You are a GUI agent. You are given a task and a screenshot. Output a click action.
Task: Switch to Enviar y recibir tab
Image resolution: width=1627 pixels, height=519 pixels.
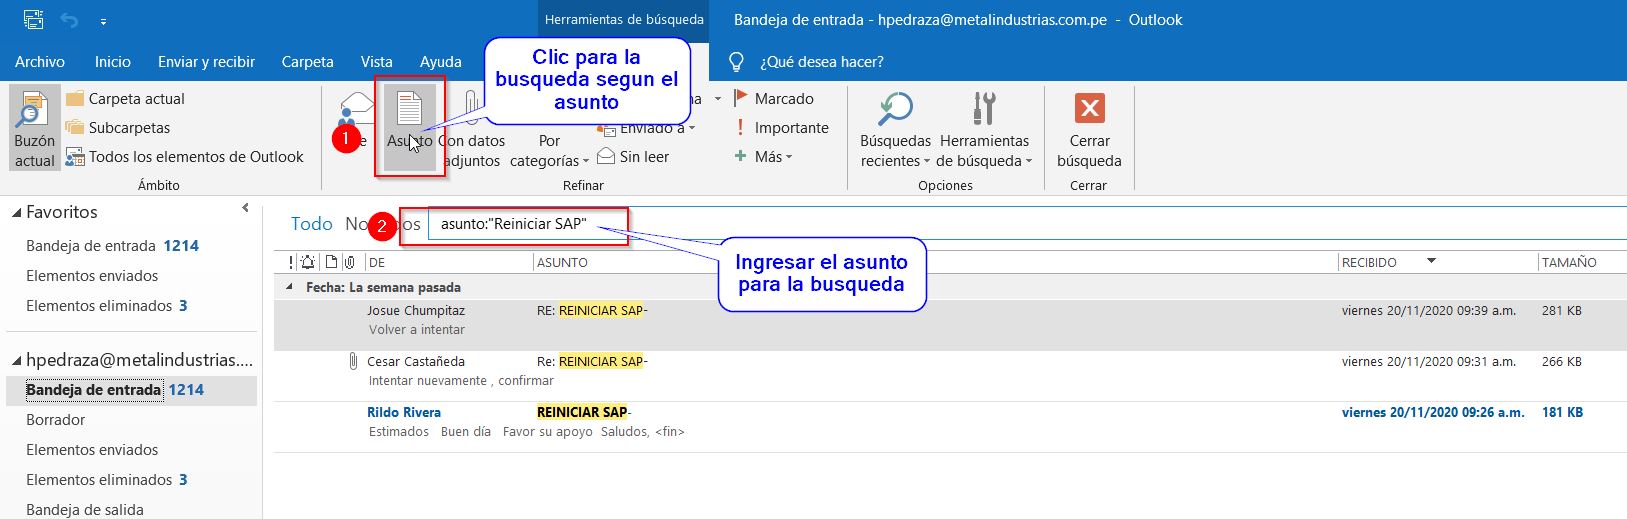[x=206, y=62]
